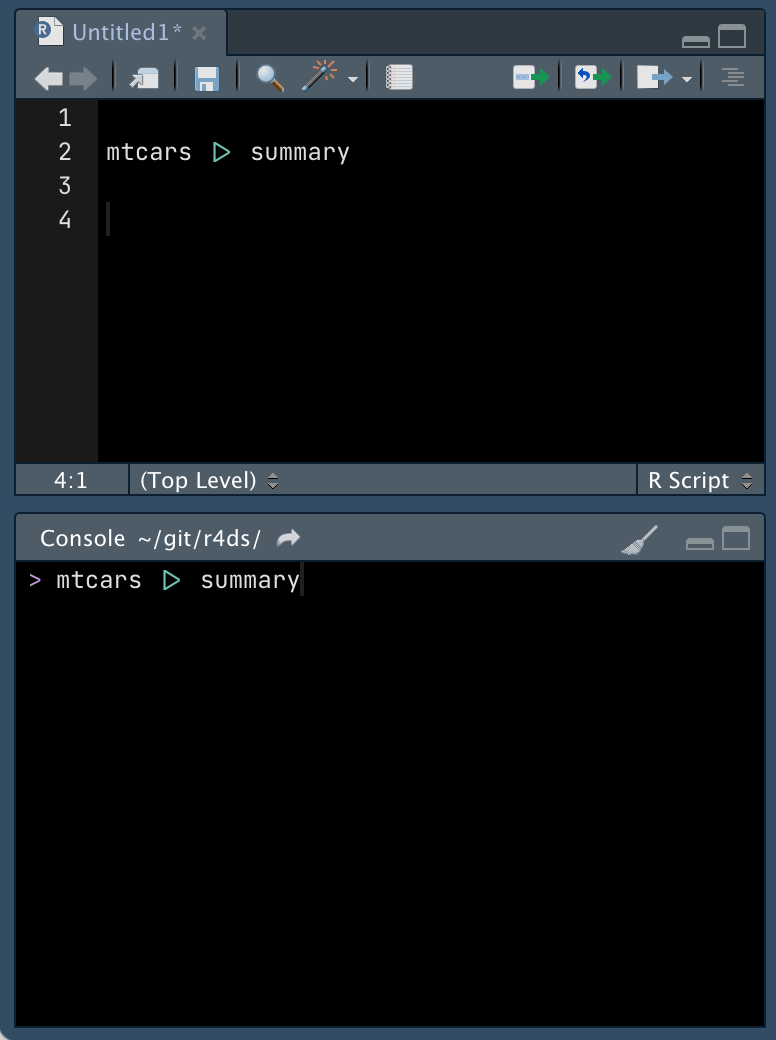Save the current script
This screenshot has width=776, height=1040.
[x=207, y=76]
